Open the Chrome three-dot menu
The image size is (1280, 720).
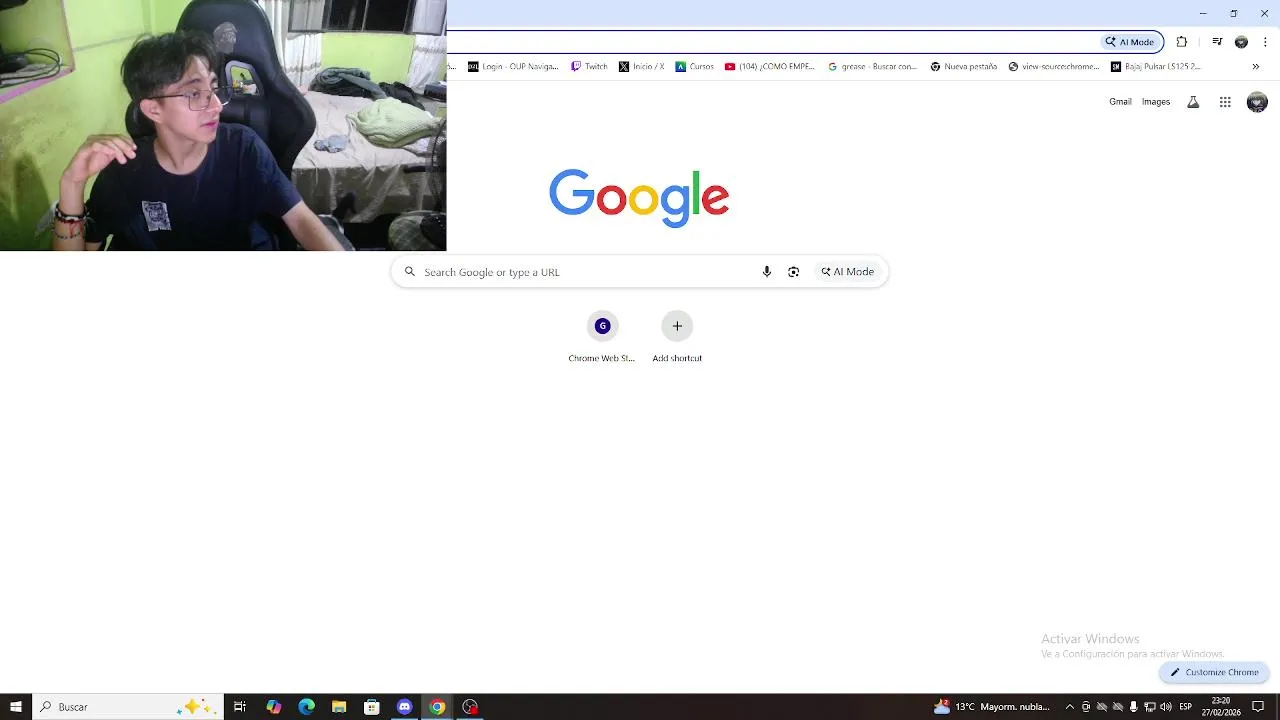(1265, 42)
